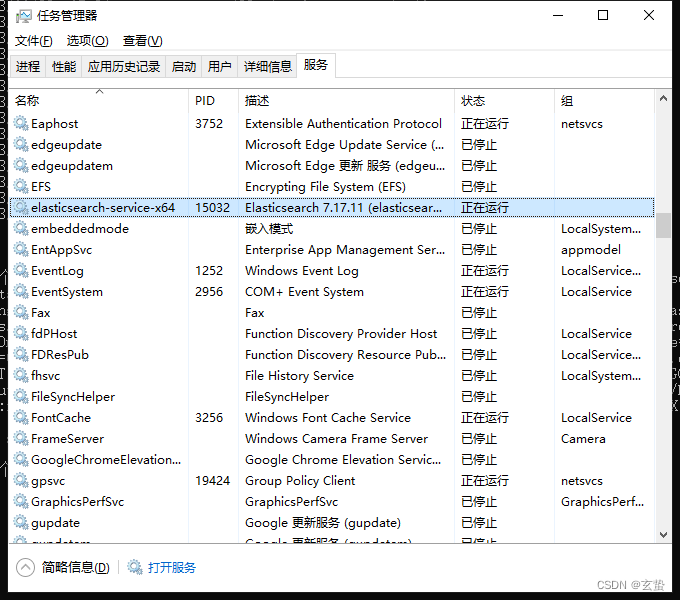Viewport: 680px width, 600px height.
Task: Open the 查看(V) menu
Action: [x=143, y=41]
